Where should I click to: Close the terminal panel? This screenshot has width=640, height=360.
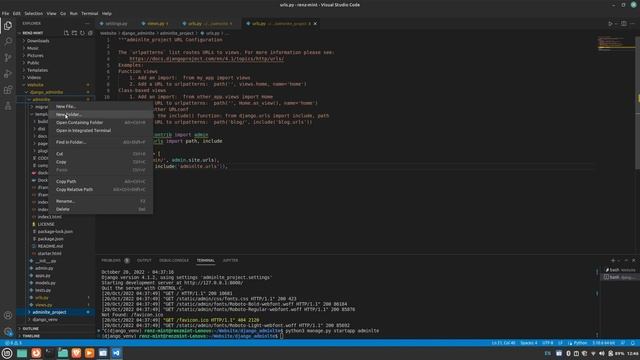click(x=633, y=260)
